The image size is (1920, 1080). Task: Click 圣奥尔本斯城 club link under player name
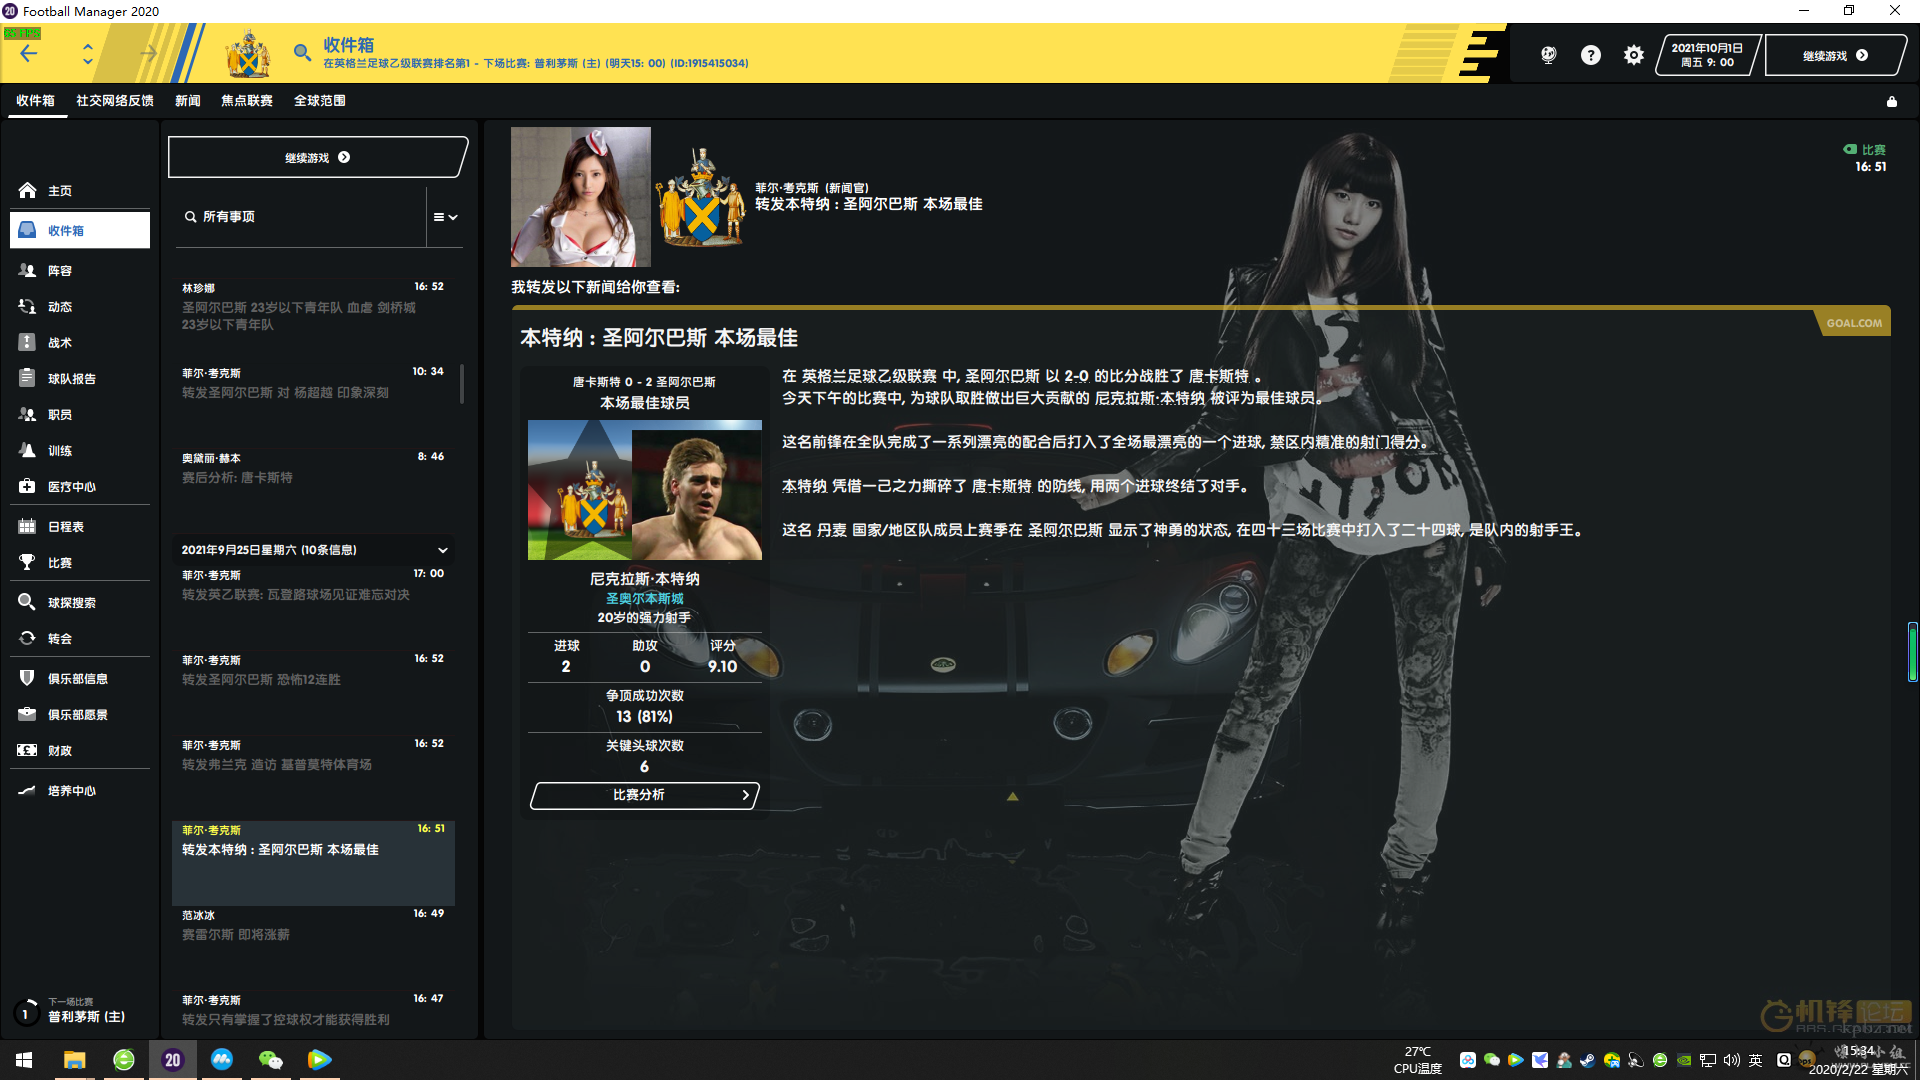(644, 598)
